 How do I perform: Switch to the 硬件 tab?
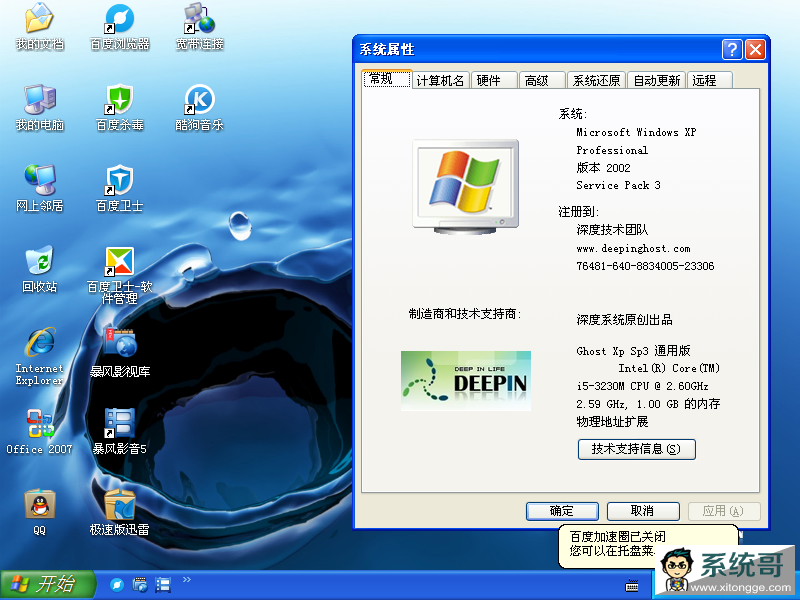click(x=493, y=81)
